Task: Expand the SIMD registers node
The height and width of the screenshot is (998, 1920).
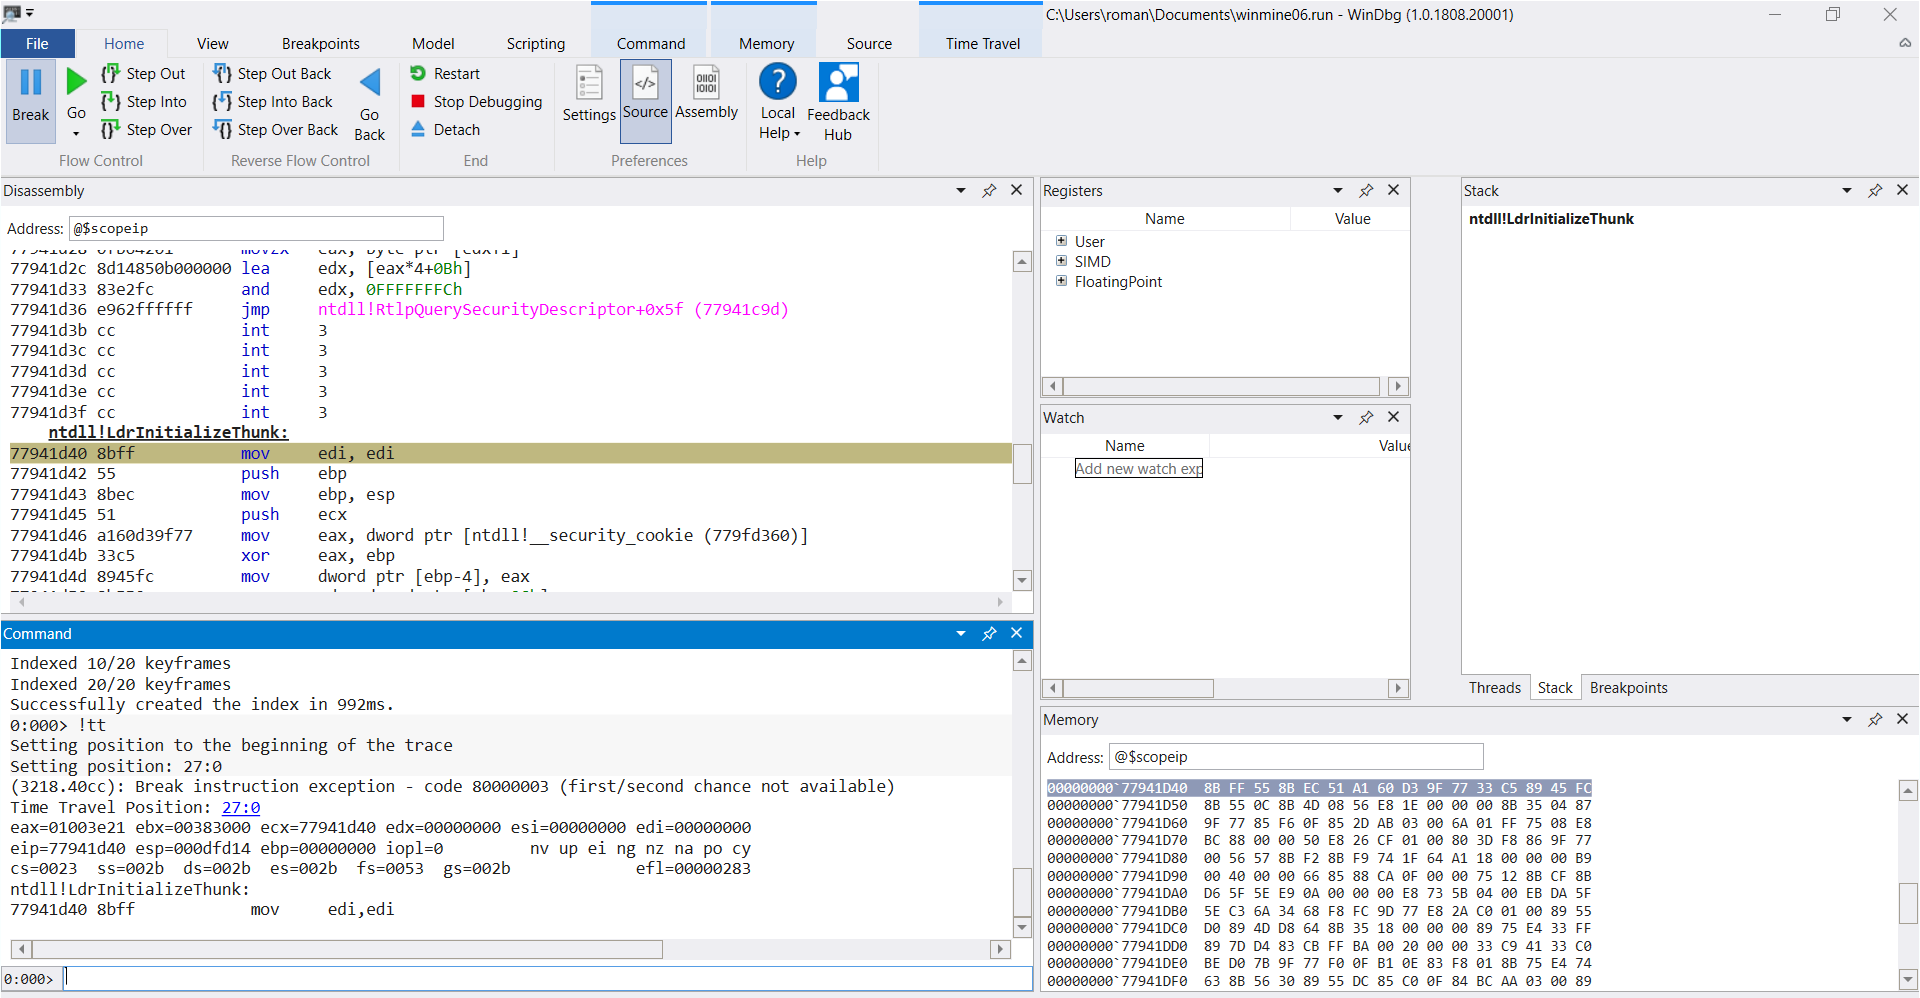Action: [1061, 261]
